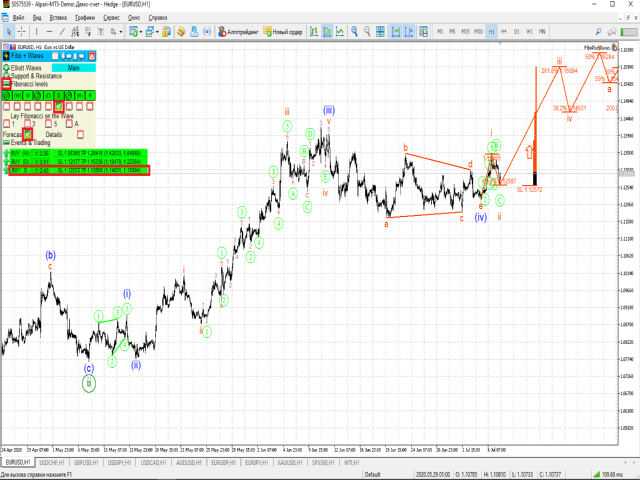Switch chart to line chart mode
This screenshot has width=640, height=480.
[x=340, y=31]
